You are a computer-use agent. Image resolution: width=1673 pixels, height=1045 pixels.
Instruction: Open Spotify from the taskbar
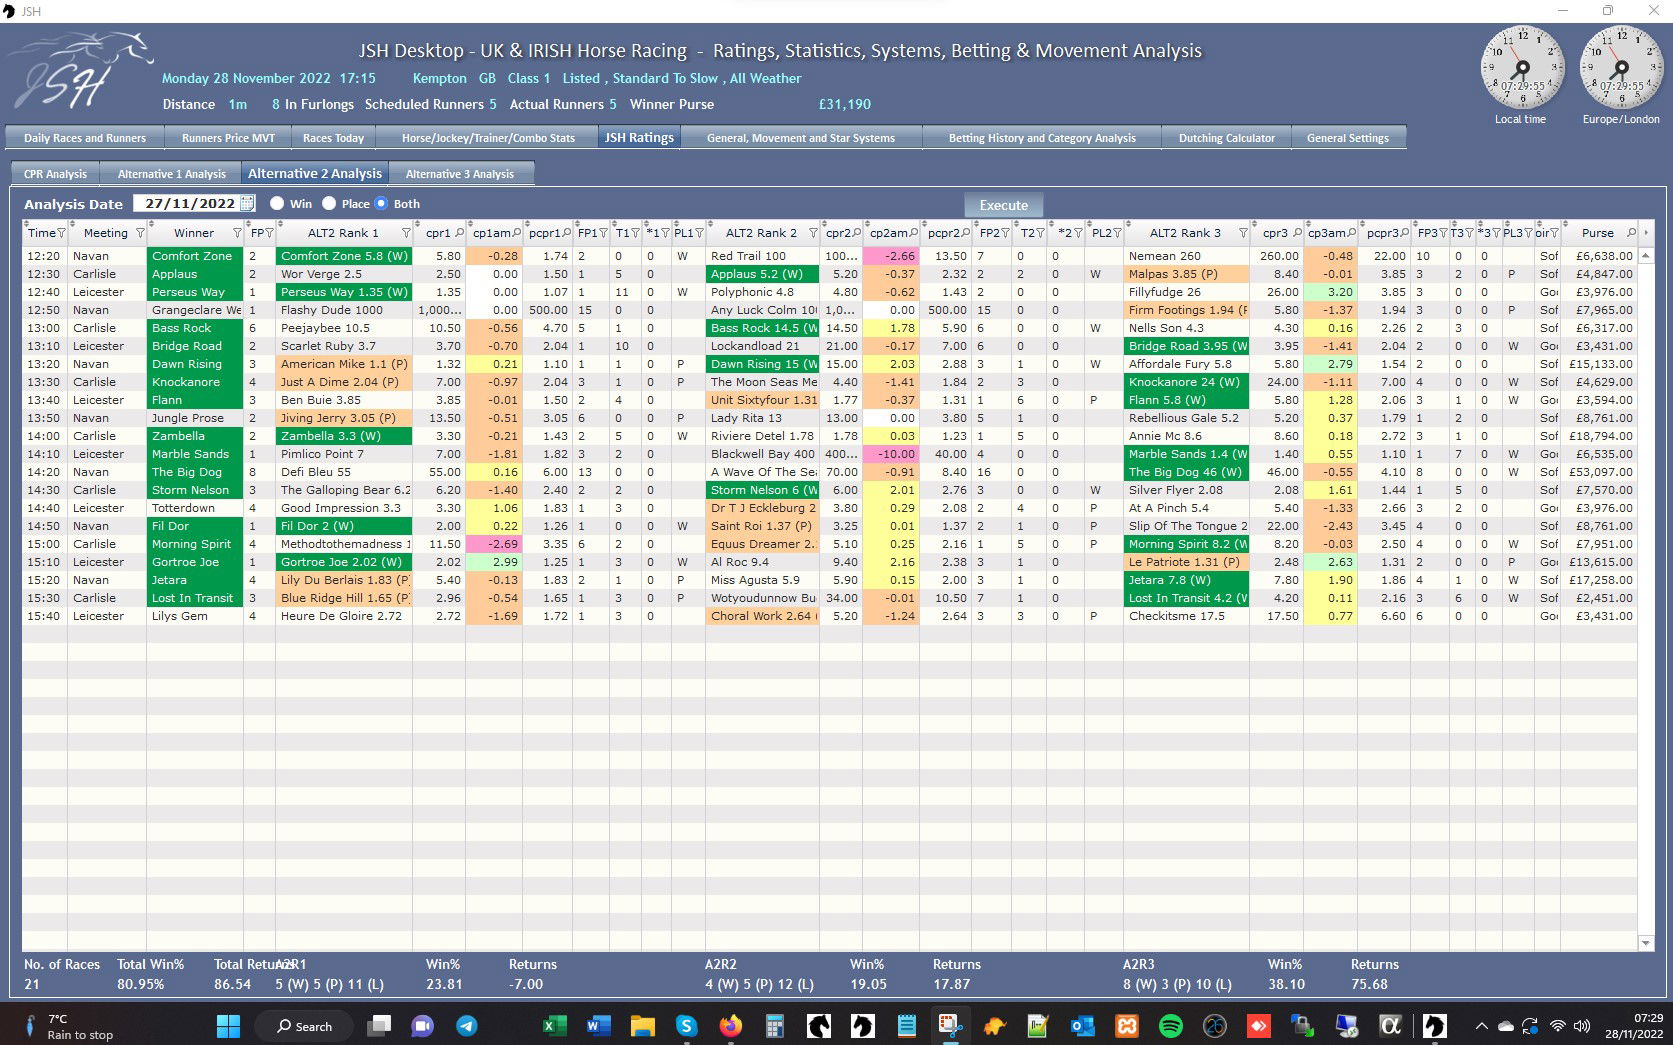[x=1171, y=1025]
